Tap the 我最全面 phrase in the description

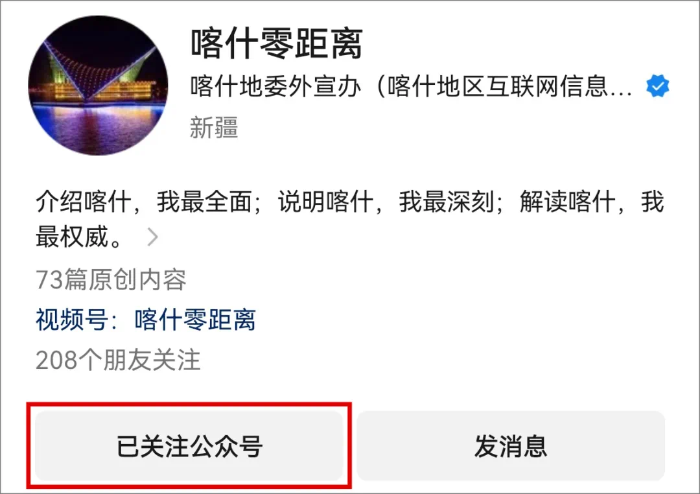click(x=204, y=201)
